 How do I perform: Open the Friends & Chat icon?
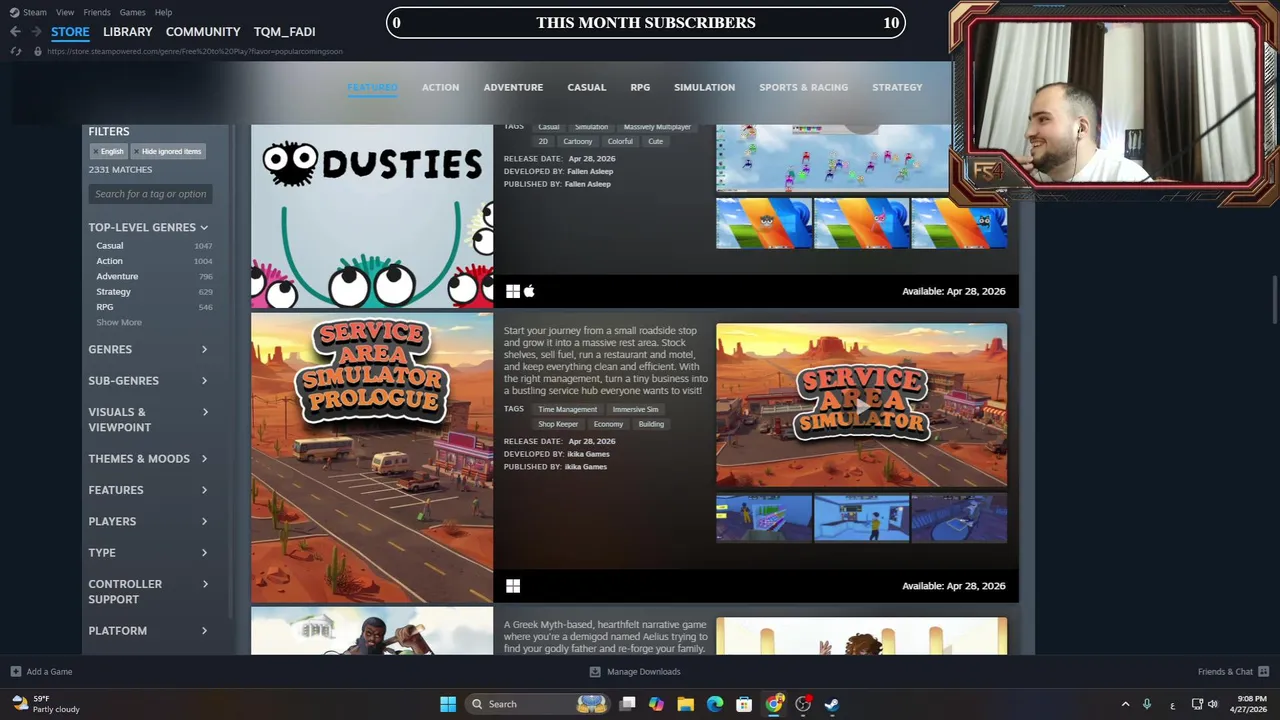1263,672
